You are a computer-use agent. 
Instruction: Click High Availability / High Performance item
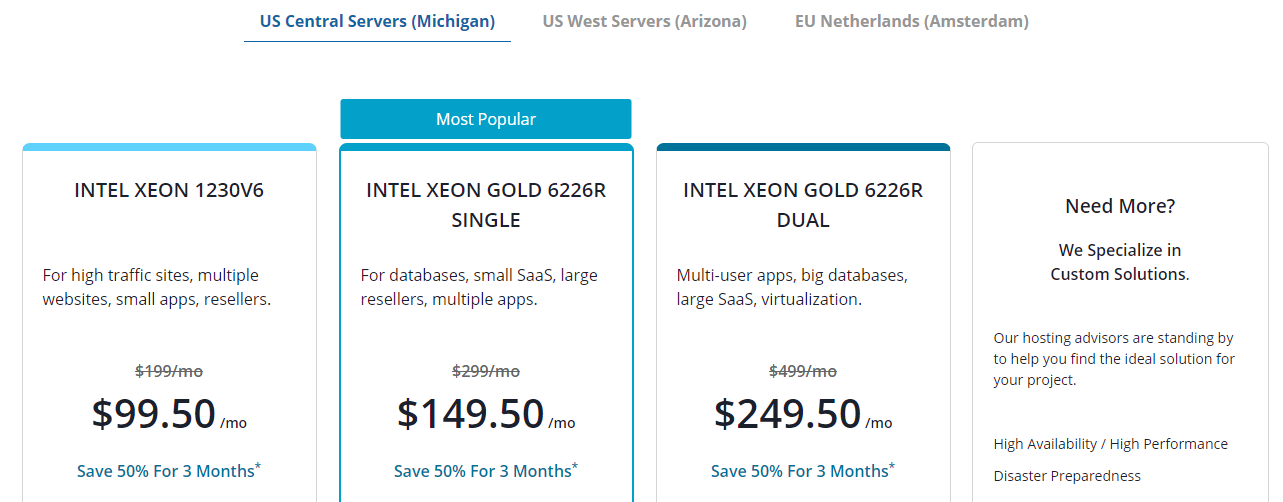[x=1110, y=444]
